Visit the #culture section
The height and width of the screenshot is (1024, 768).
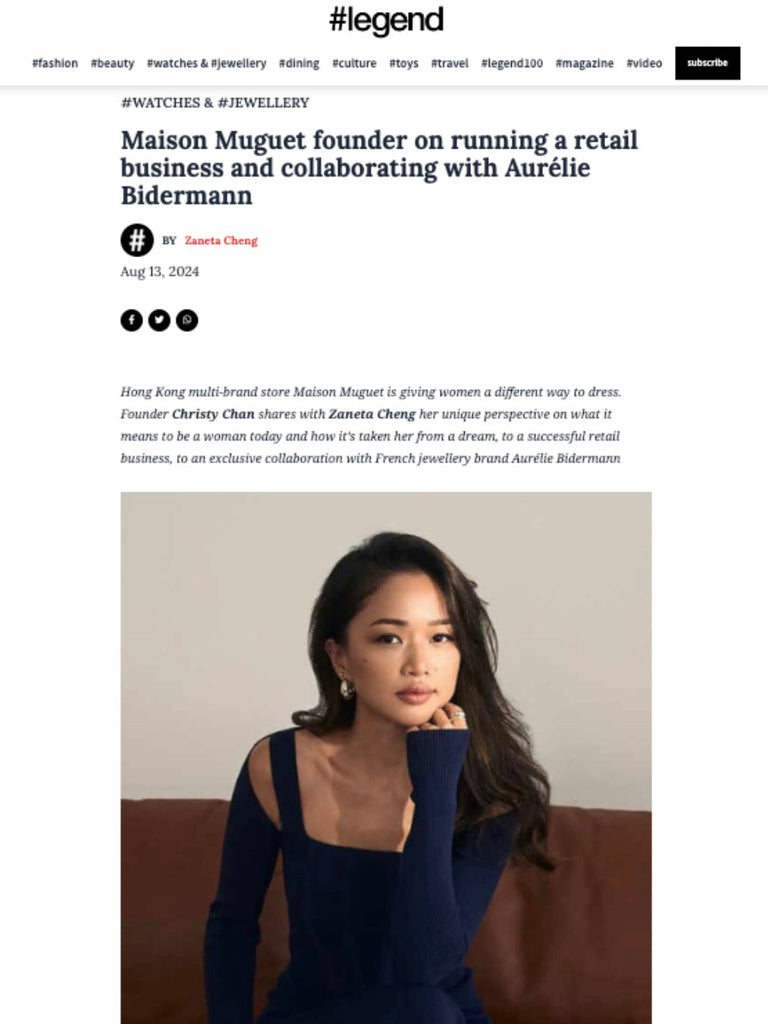coord(354,63)
